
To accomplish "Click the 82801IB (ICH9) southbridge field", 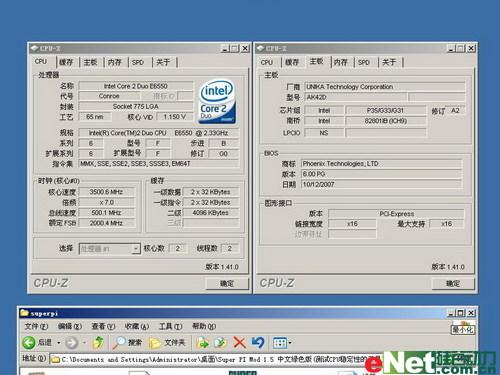I will tap(385, 121).
